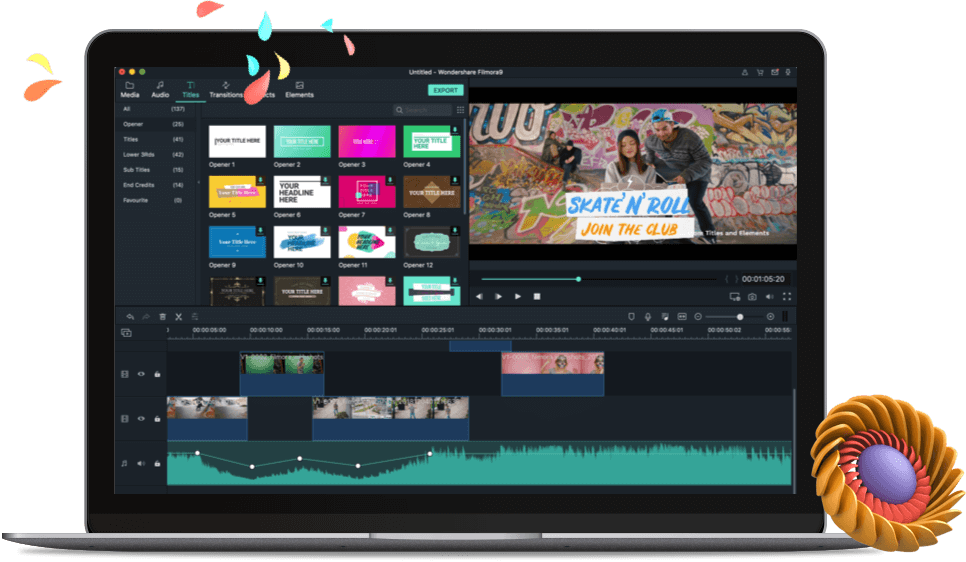Toggle lock of top video track
966x562 pixels.
(x=157, y=374)
